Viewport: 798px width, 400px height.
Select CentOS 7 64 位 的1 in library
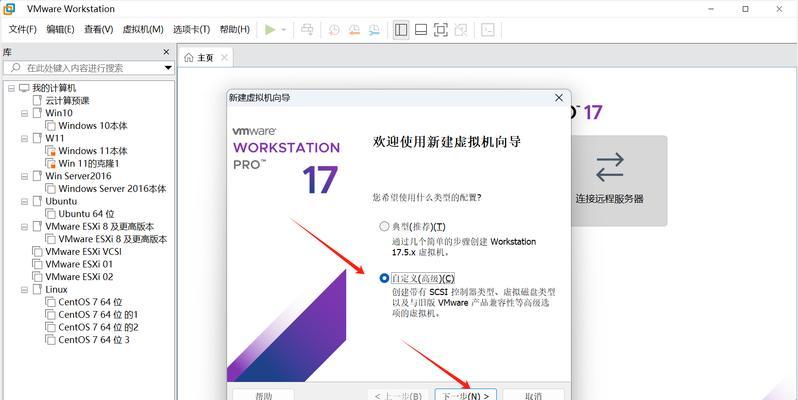[98, 315]
